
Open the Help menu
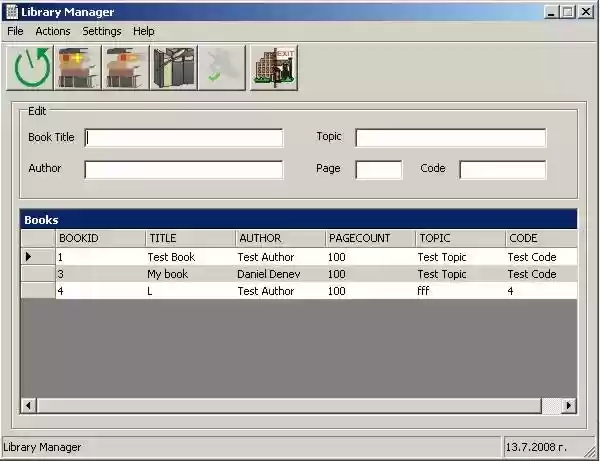[x=143, y=31]
